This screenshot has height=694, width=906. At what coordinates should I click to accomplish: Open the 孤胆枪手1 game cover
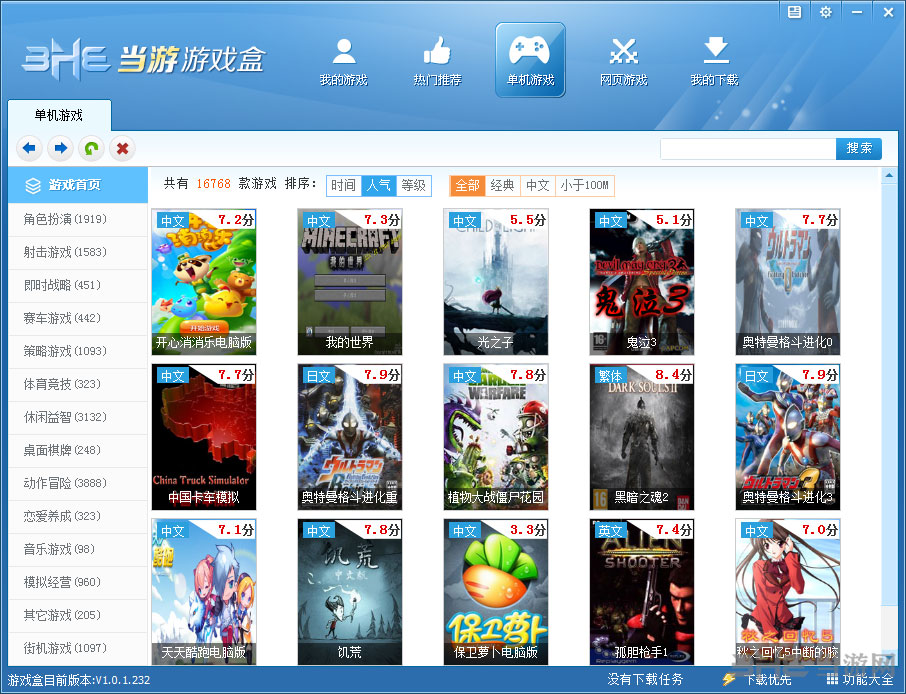tap(642, 592)
